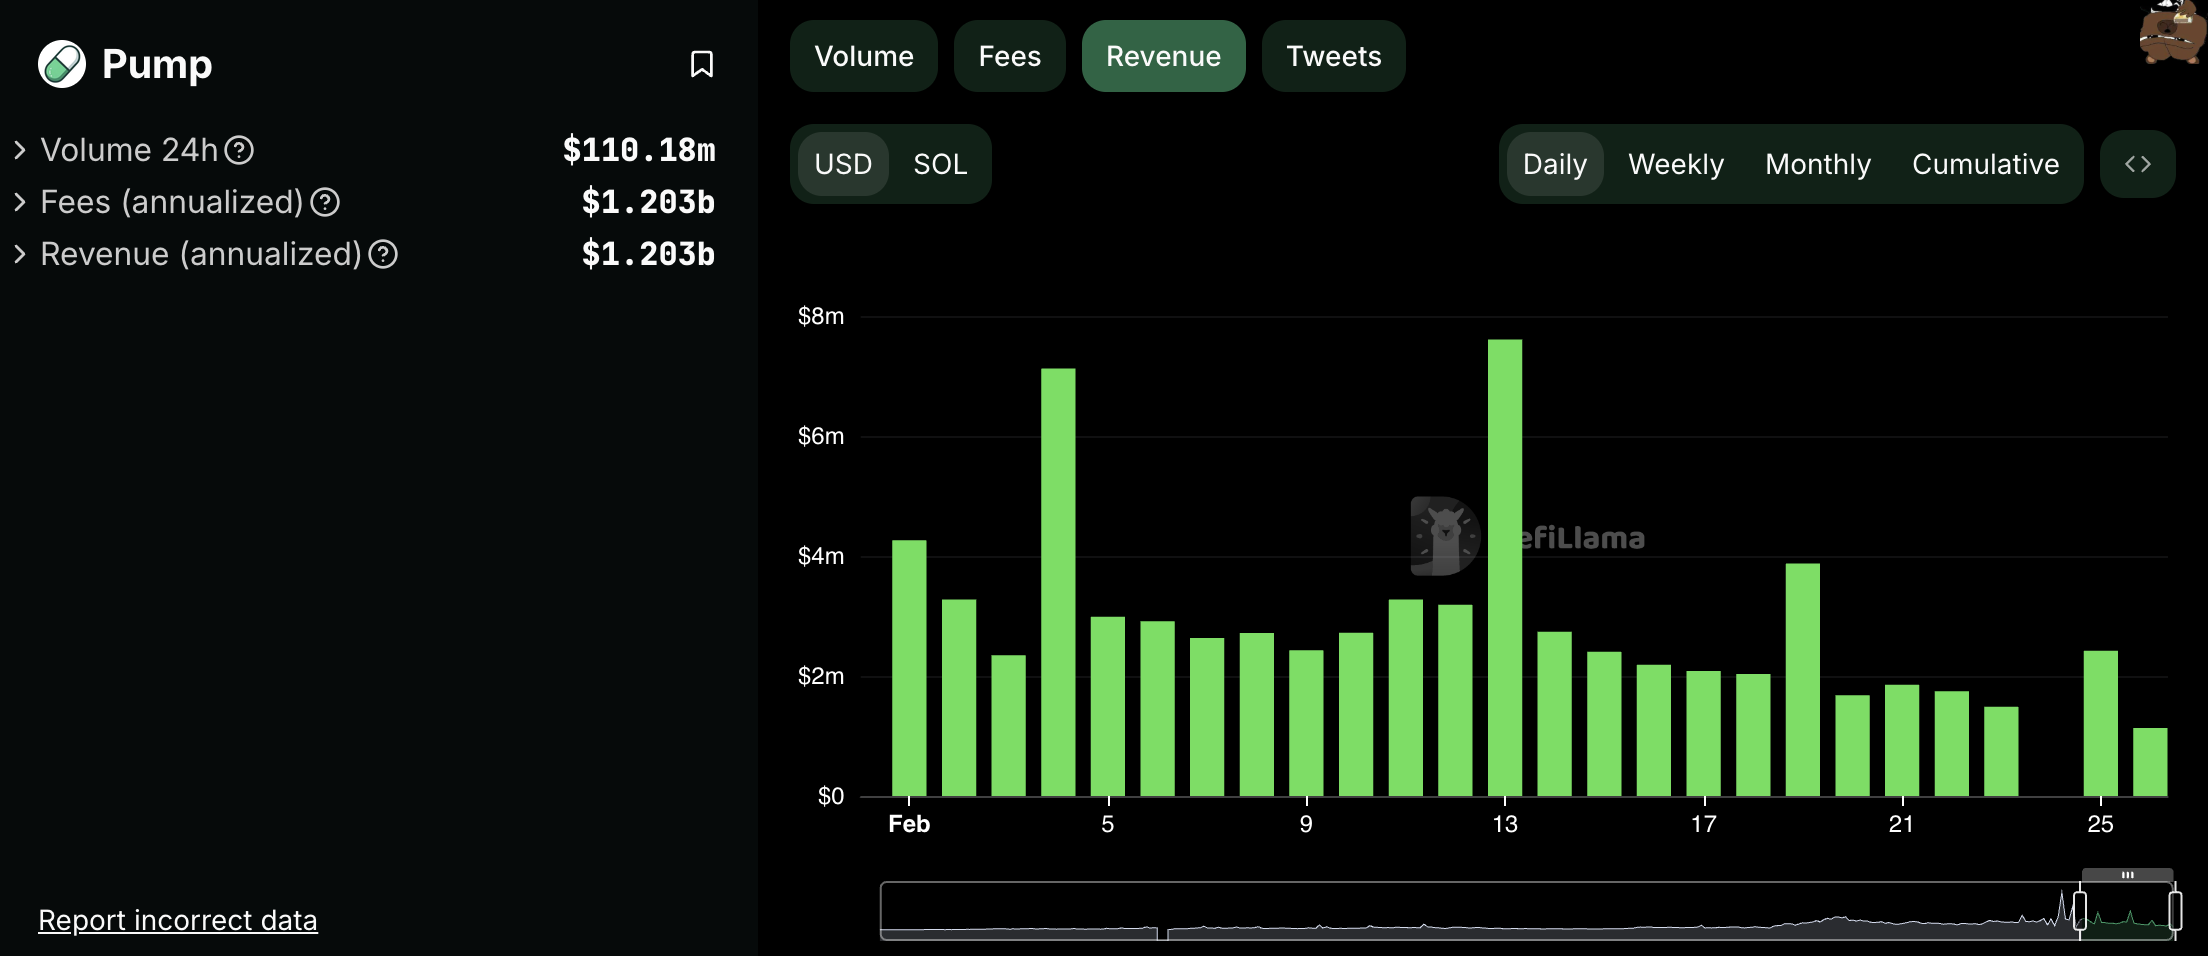Image resolution: width=2208 pixels, height=956 pixels.
Task: Click the llama mascot avatar icon
Action: 2171,32
